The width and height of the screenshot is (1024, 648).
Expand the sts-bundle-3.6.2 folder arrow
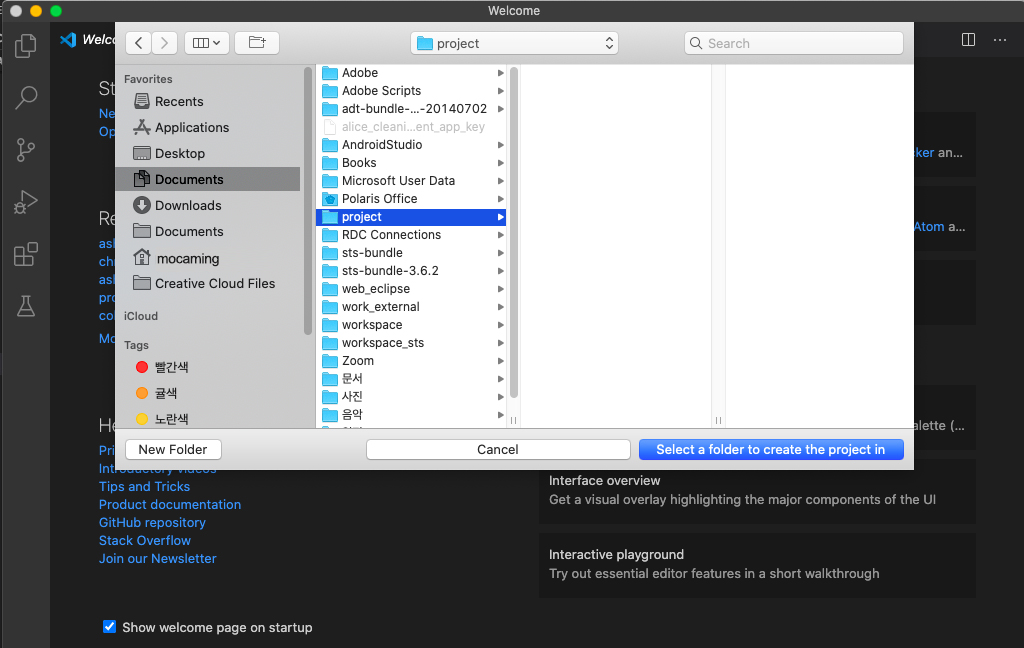500,271
